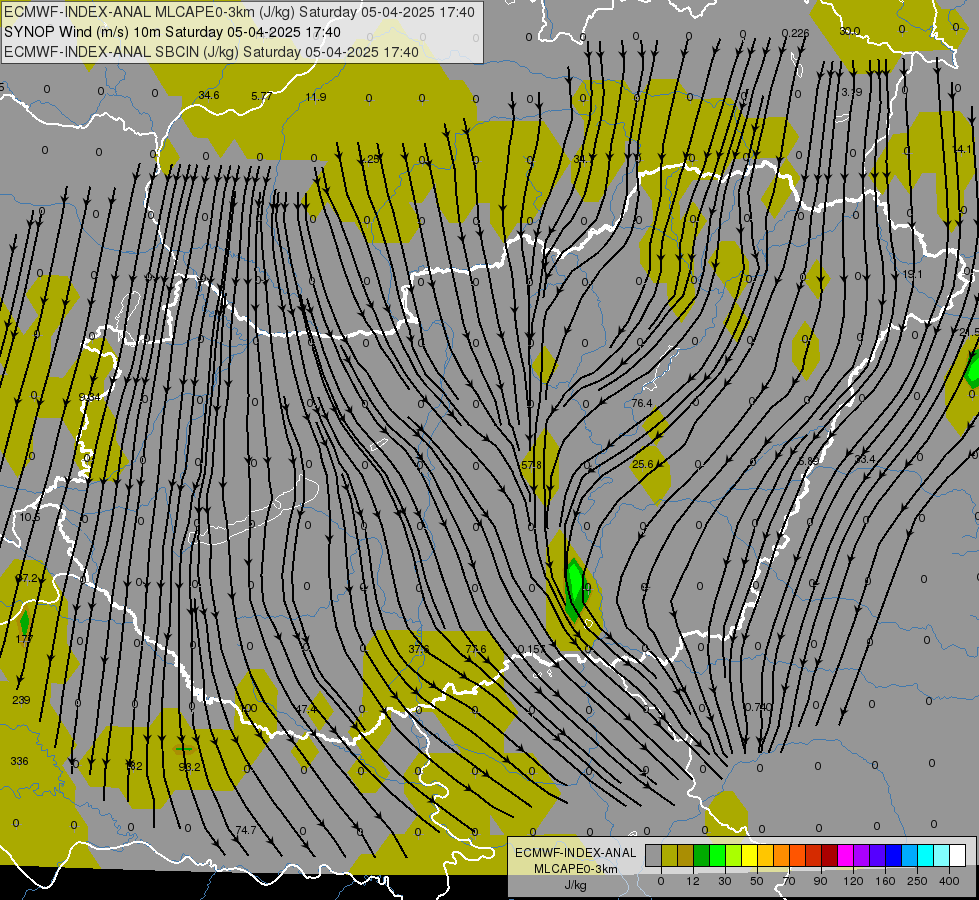The height and width of the screenshot is (900, 979).
Task: Click the map value 47.4
Action: coord(306,709)
